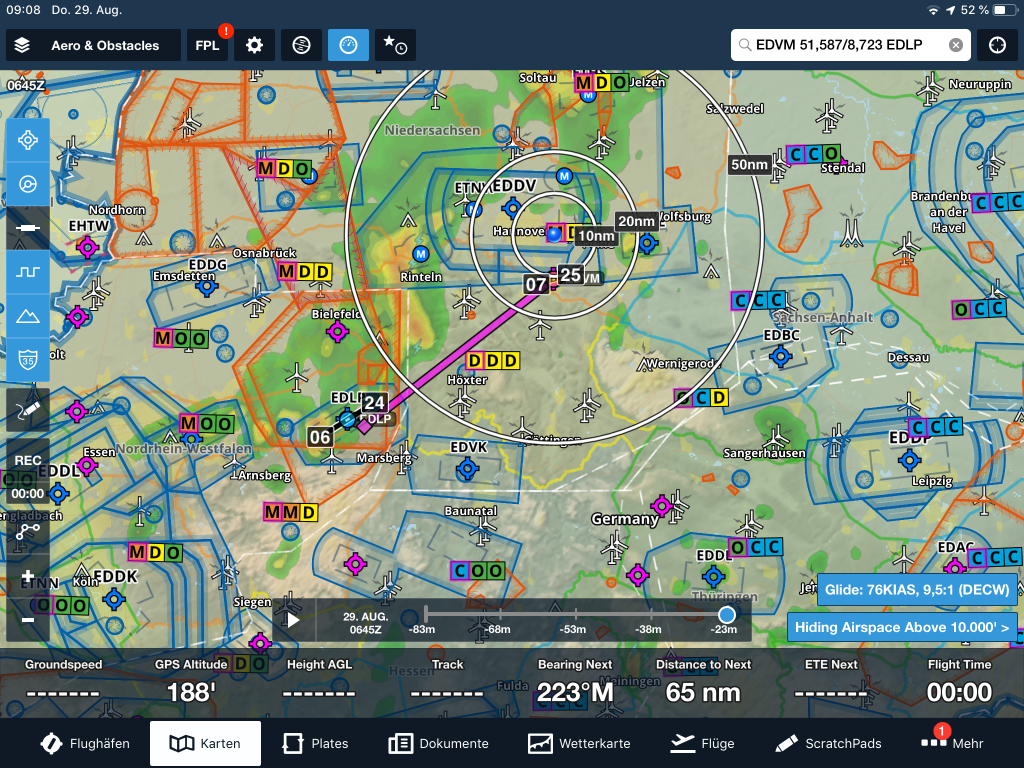Image resolution: width=1024 pixels, height=768 pixels.
Task: Change the ETE Next instrument field
Action: 831,682
